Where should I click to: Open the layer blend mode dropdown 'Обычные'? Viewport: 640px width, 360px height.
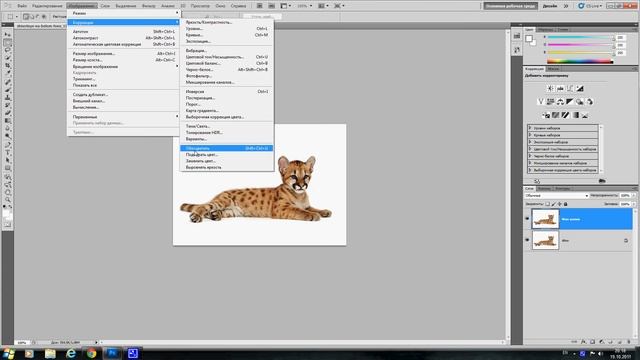point(556,196)
